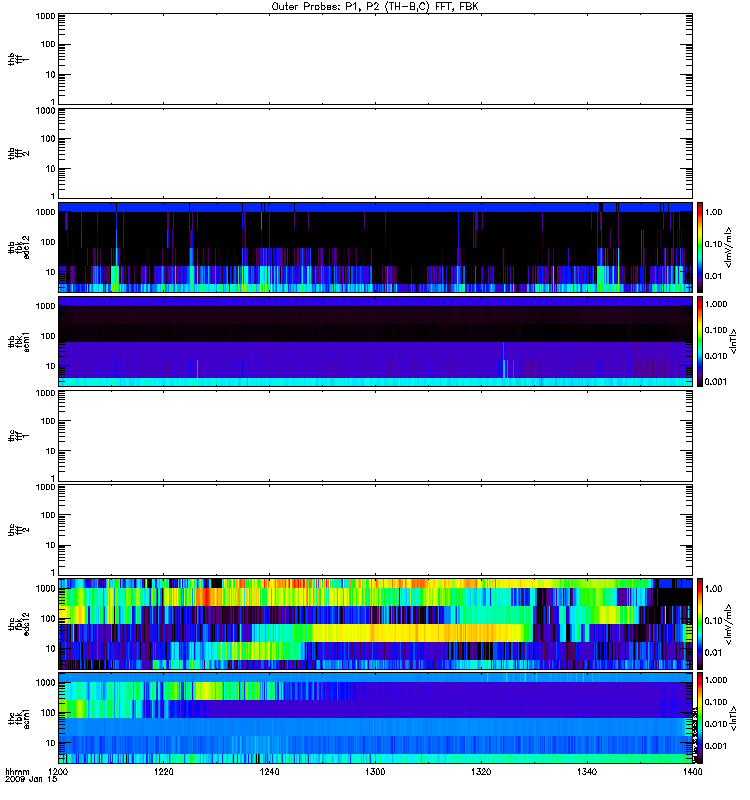The image size is (750, 800).
Task: Click the thc fff 1 y-axis label
Action: click(17, 436)
